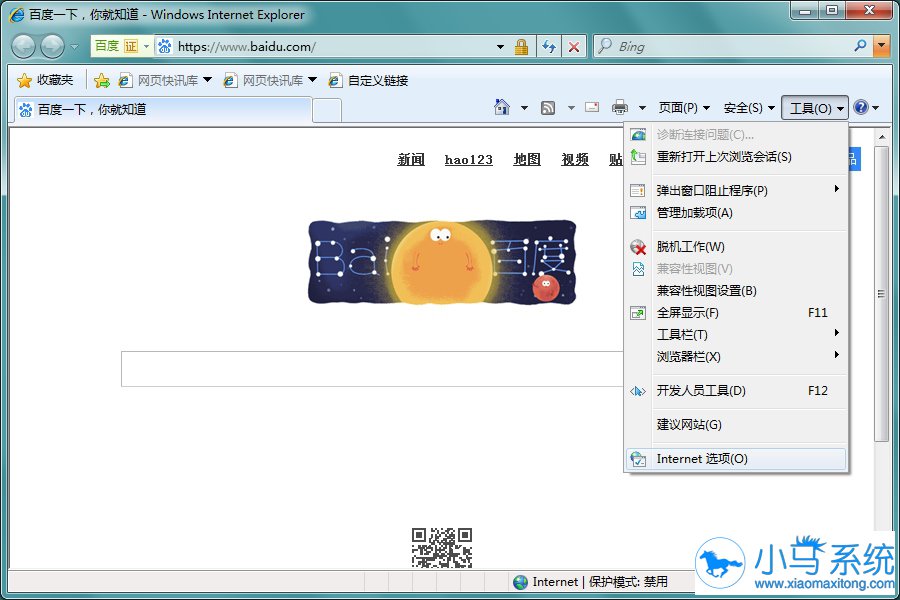
Task: Click the 新闻 link on Baidu
Action: pyautogui.click(x=411, y=160)
